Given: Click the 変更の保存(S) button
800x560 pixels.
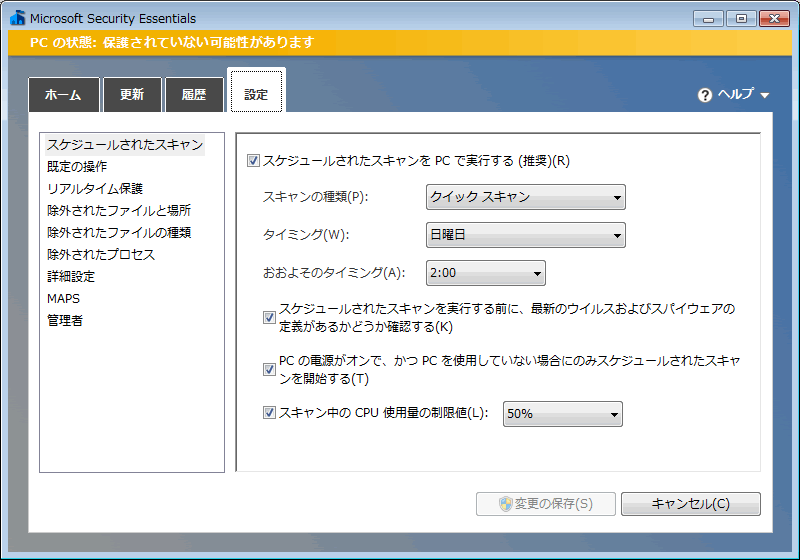Looking at the screenshot, I should click(546, 504).
